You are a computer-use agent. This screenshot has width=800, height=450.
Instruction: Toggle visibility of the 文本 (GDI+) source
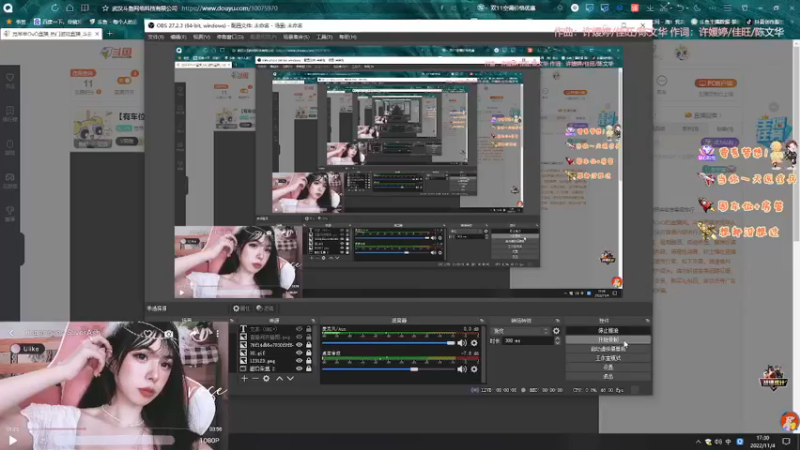click(299, 329)
